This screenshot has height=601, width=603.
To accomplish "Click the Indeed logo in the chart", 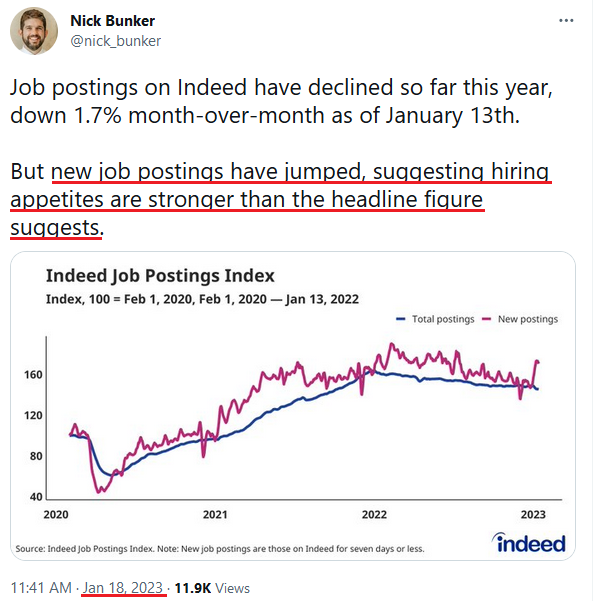I will (x=528, y=543).
